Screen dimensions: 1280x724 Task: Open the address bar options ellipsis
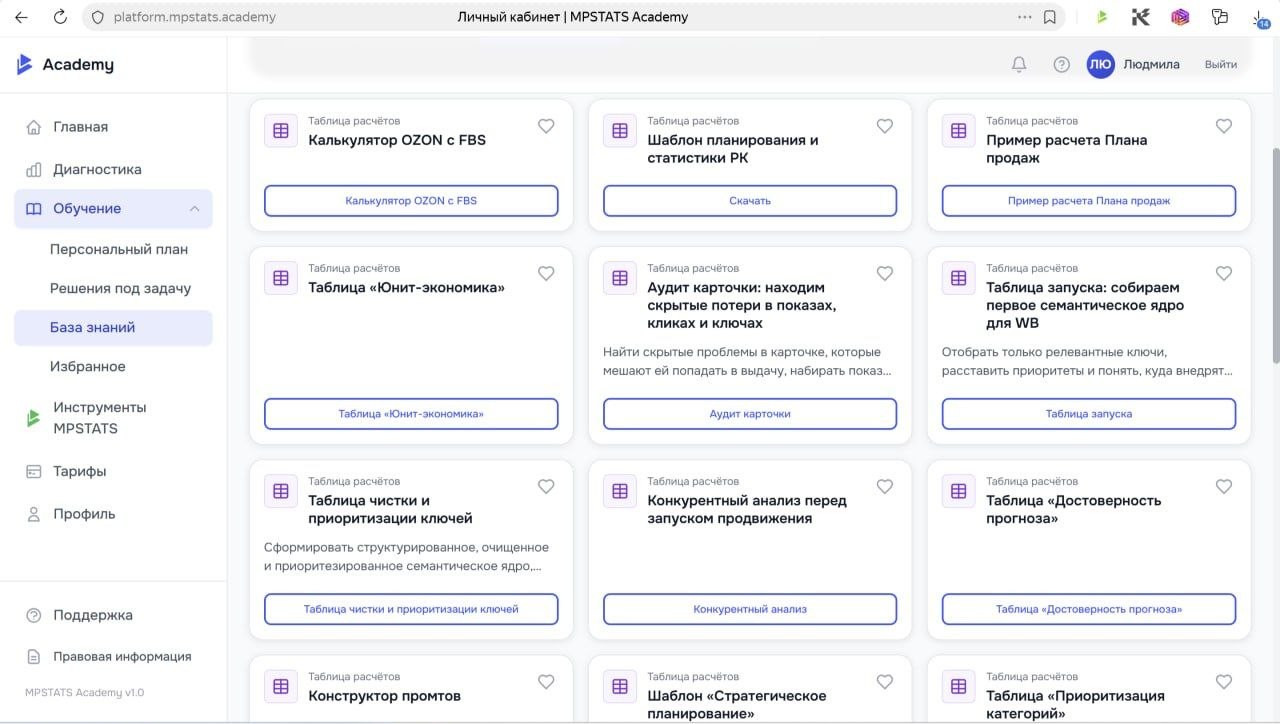pyautogui.click(x=1024, y=17)
